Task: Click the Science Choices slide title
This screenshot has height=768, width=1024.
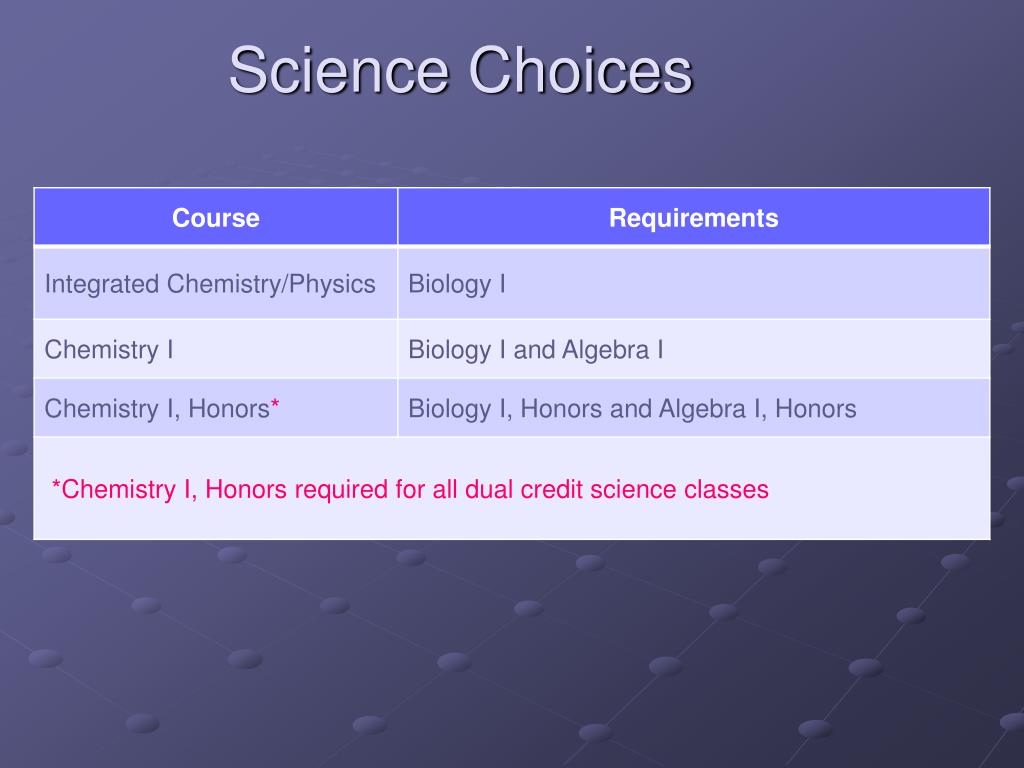Action: click(x=460, y=70)
